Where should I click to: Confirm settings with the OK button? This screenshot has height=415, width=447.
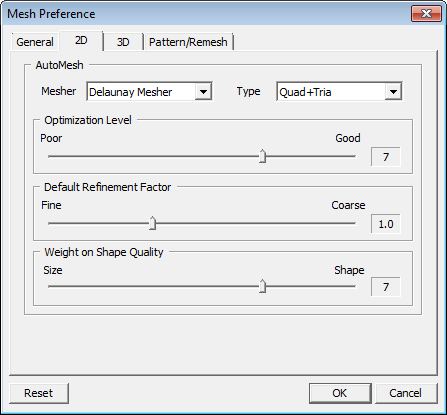pos(340,393)
